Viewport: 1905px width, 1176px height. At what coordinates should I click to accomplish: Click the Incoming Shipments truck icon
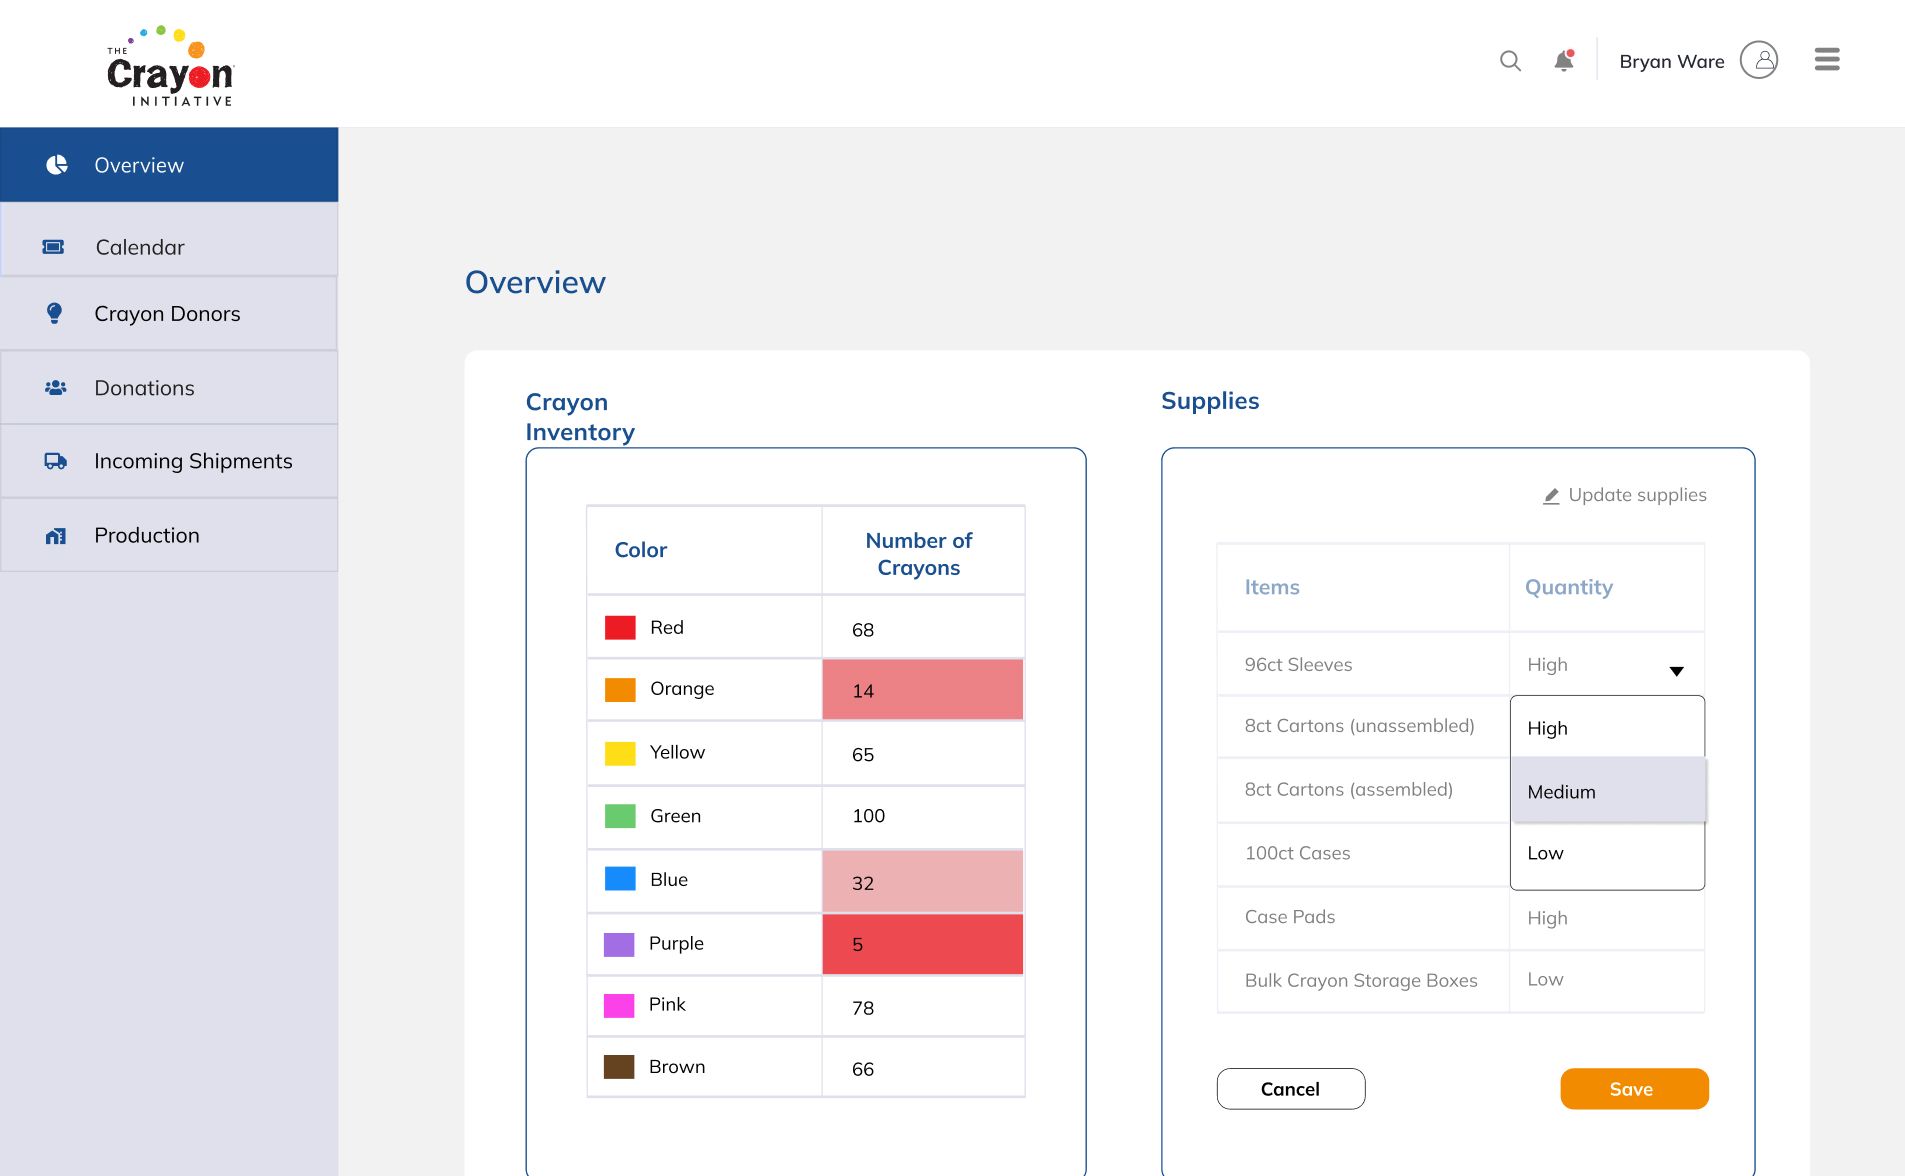pyautogui.click(x=55, y=461)
